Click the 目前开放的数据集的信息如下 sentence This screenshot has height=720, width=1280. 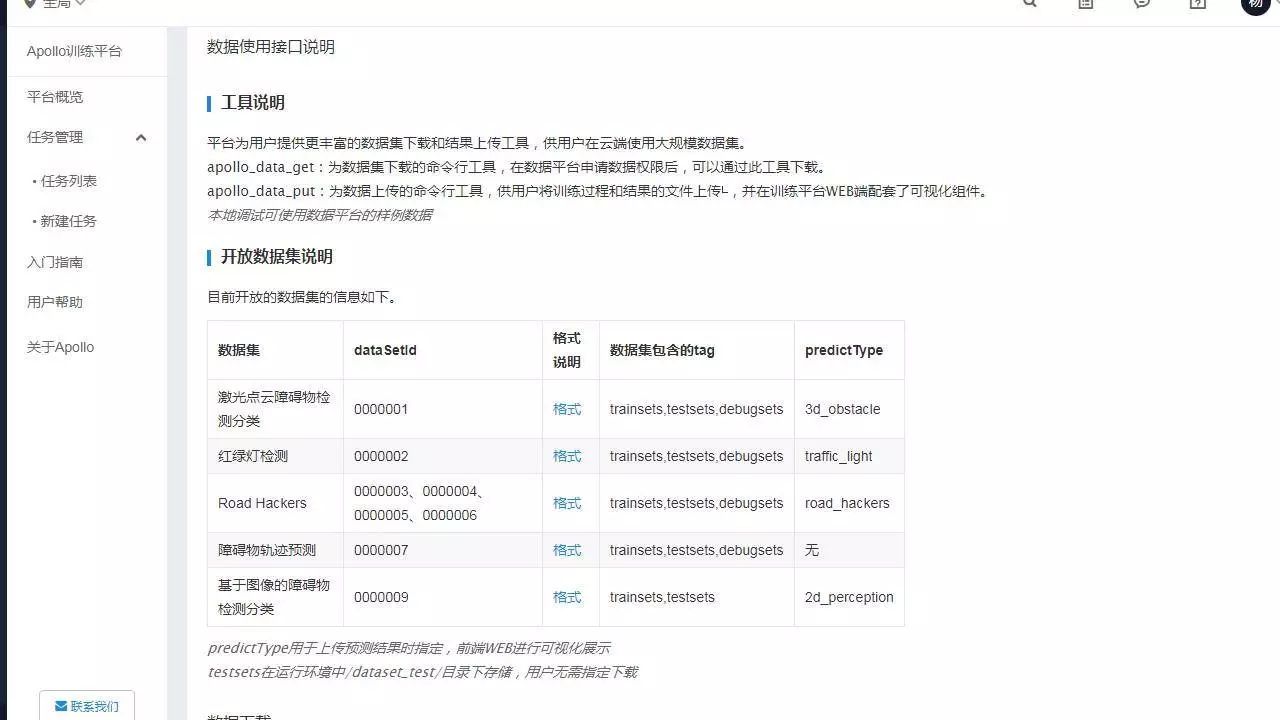(302, 297)
